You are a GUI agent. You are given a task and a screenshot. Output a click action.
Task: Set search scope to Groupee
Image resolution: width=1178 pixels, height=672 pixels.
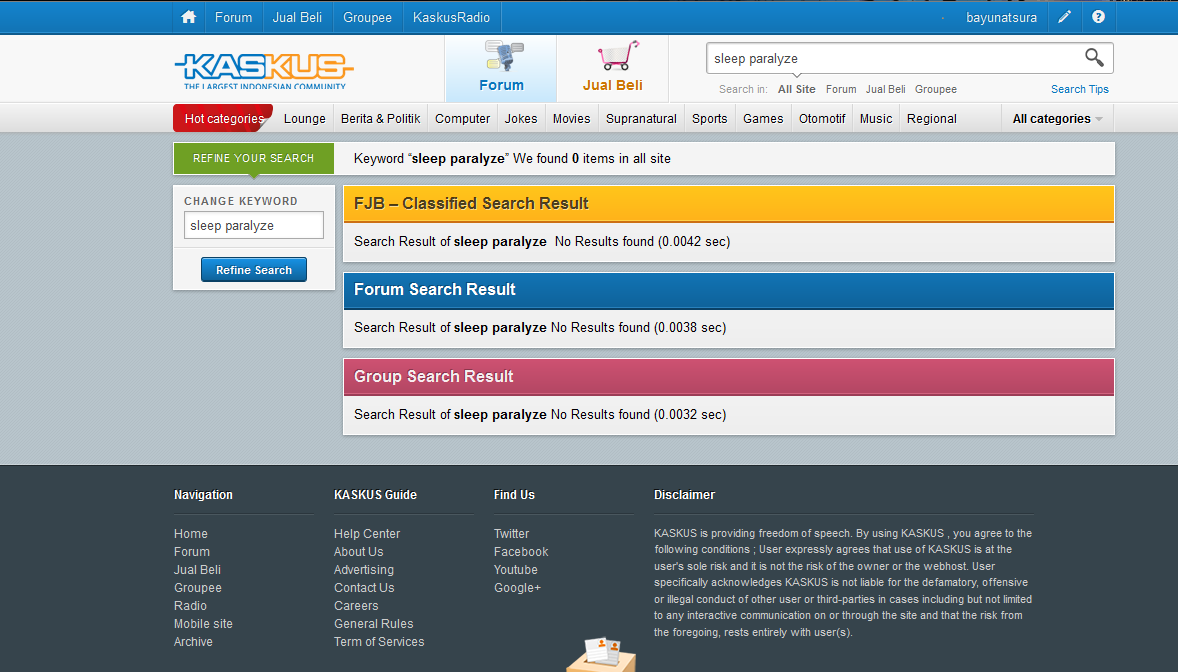[x=935, y=89]
